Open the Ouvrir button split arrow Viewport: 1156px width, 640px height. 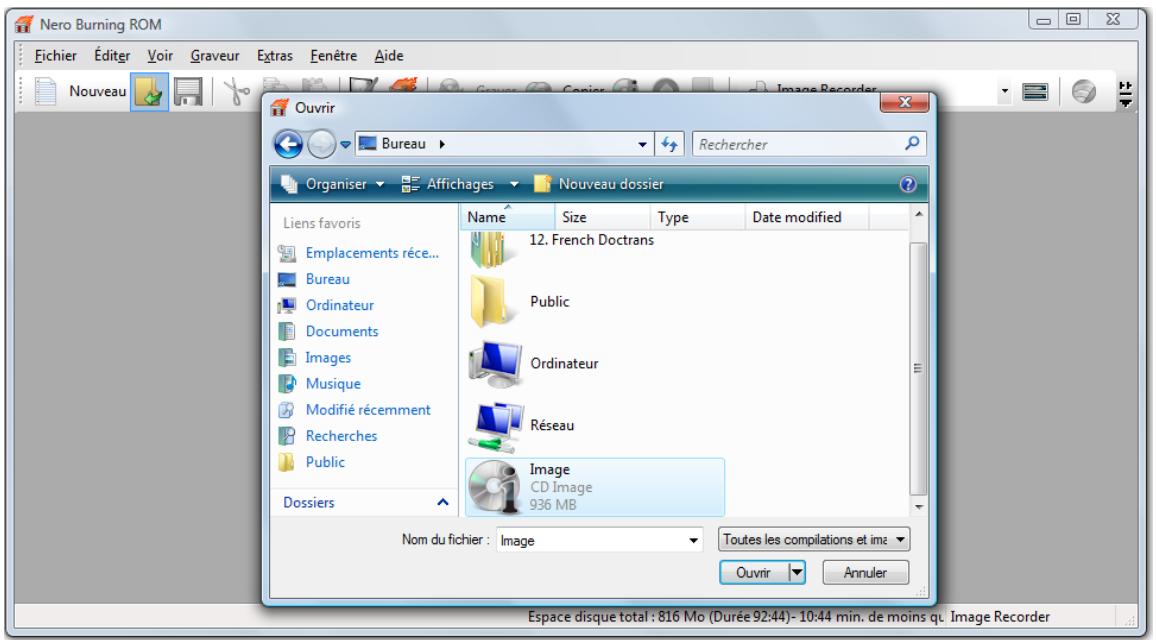(797, 573)
